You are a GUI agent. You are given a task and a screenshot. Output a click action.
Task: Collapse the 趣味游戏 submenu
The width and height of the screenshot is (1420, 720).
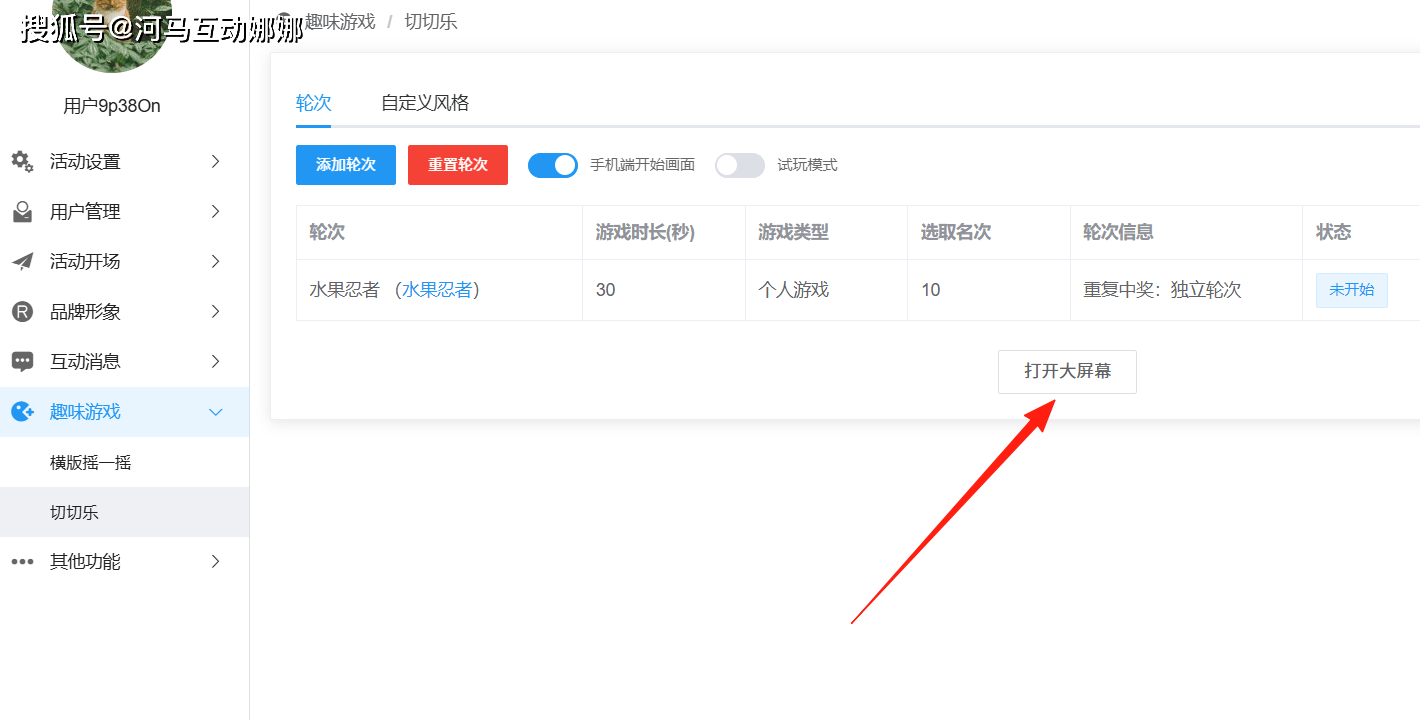(x=215, y=411)
